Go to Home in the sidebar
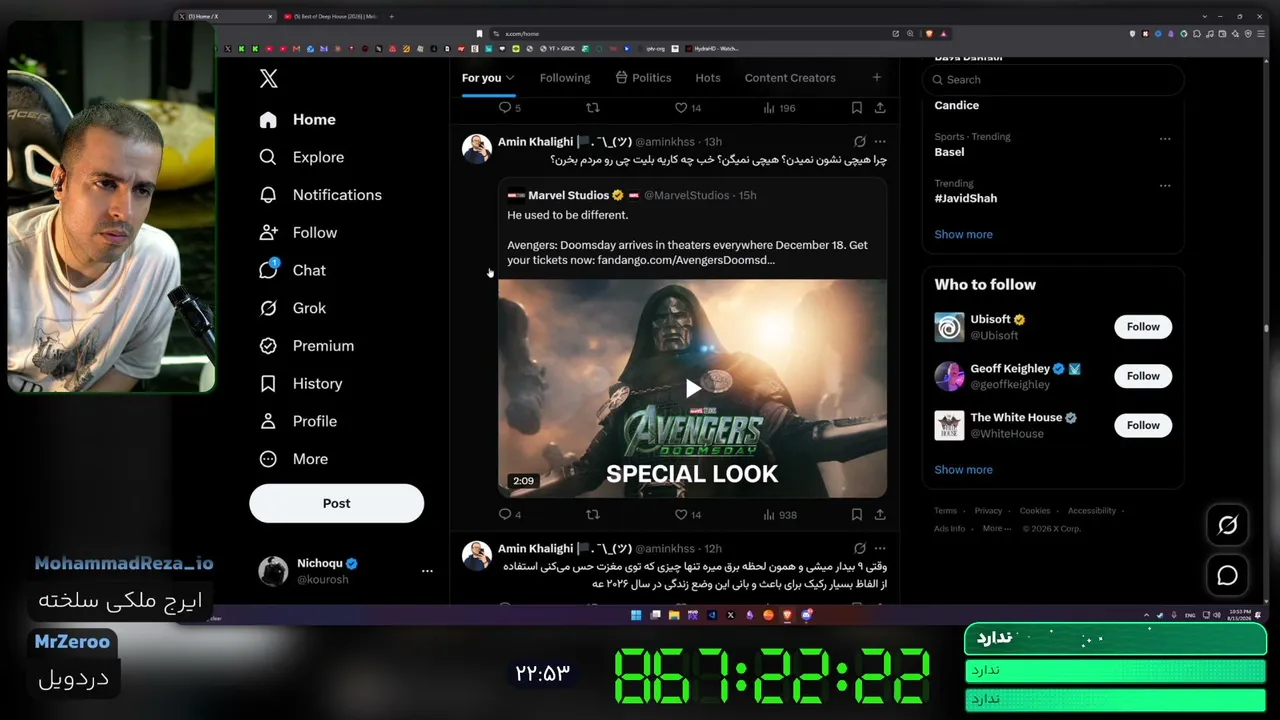 pos(297,120)
